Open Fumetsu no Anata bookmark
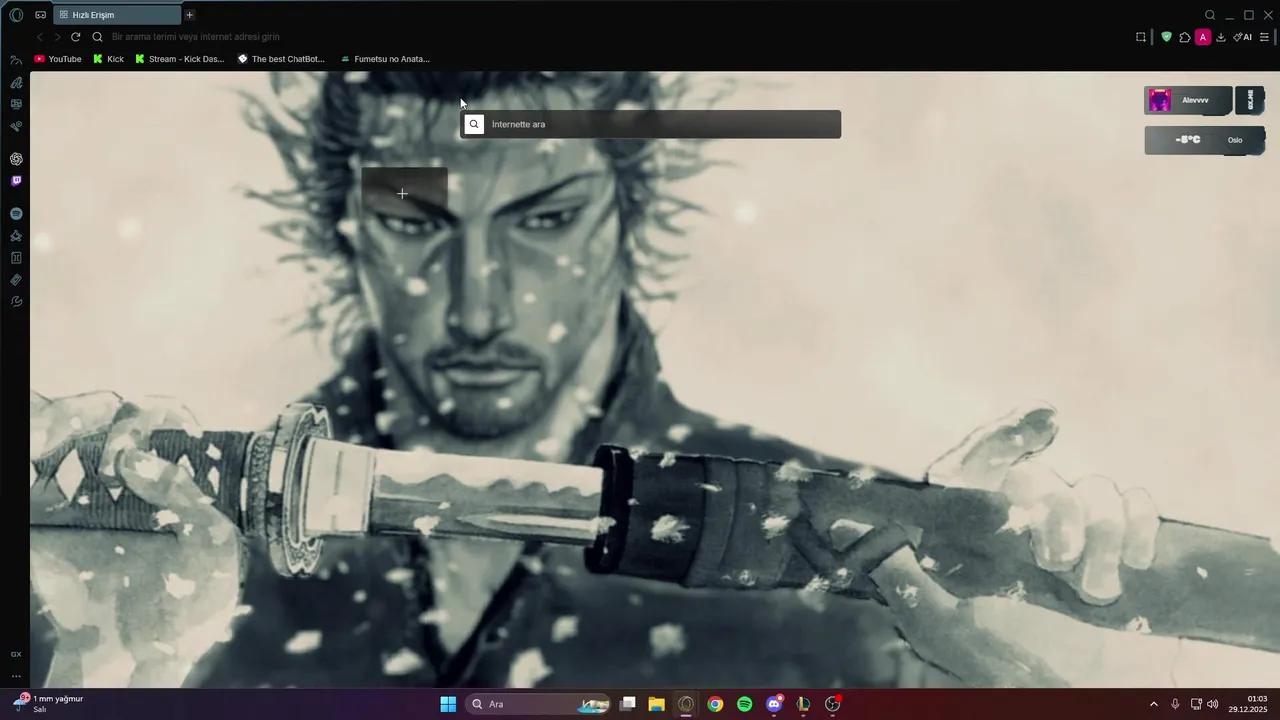 tap(385, 59)
